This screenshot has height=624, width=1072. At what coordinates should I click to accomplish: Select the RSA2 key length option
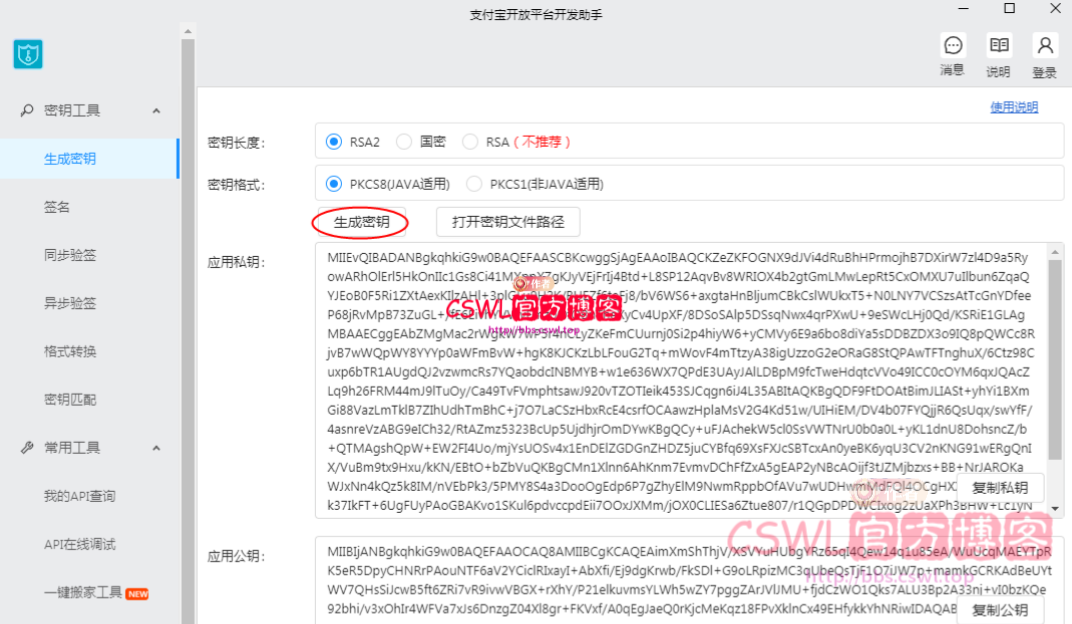tap(334, 142)
